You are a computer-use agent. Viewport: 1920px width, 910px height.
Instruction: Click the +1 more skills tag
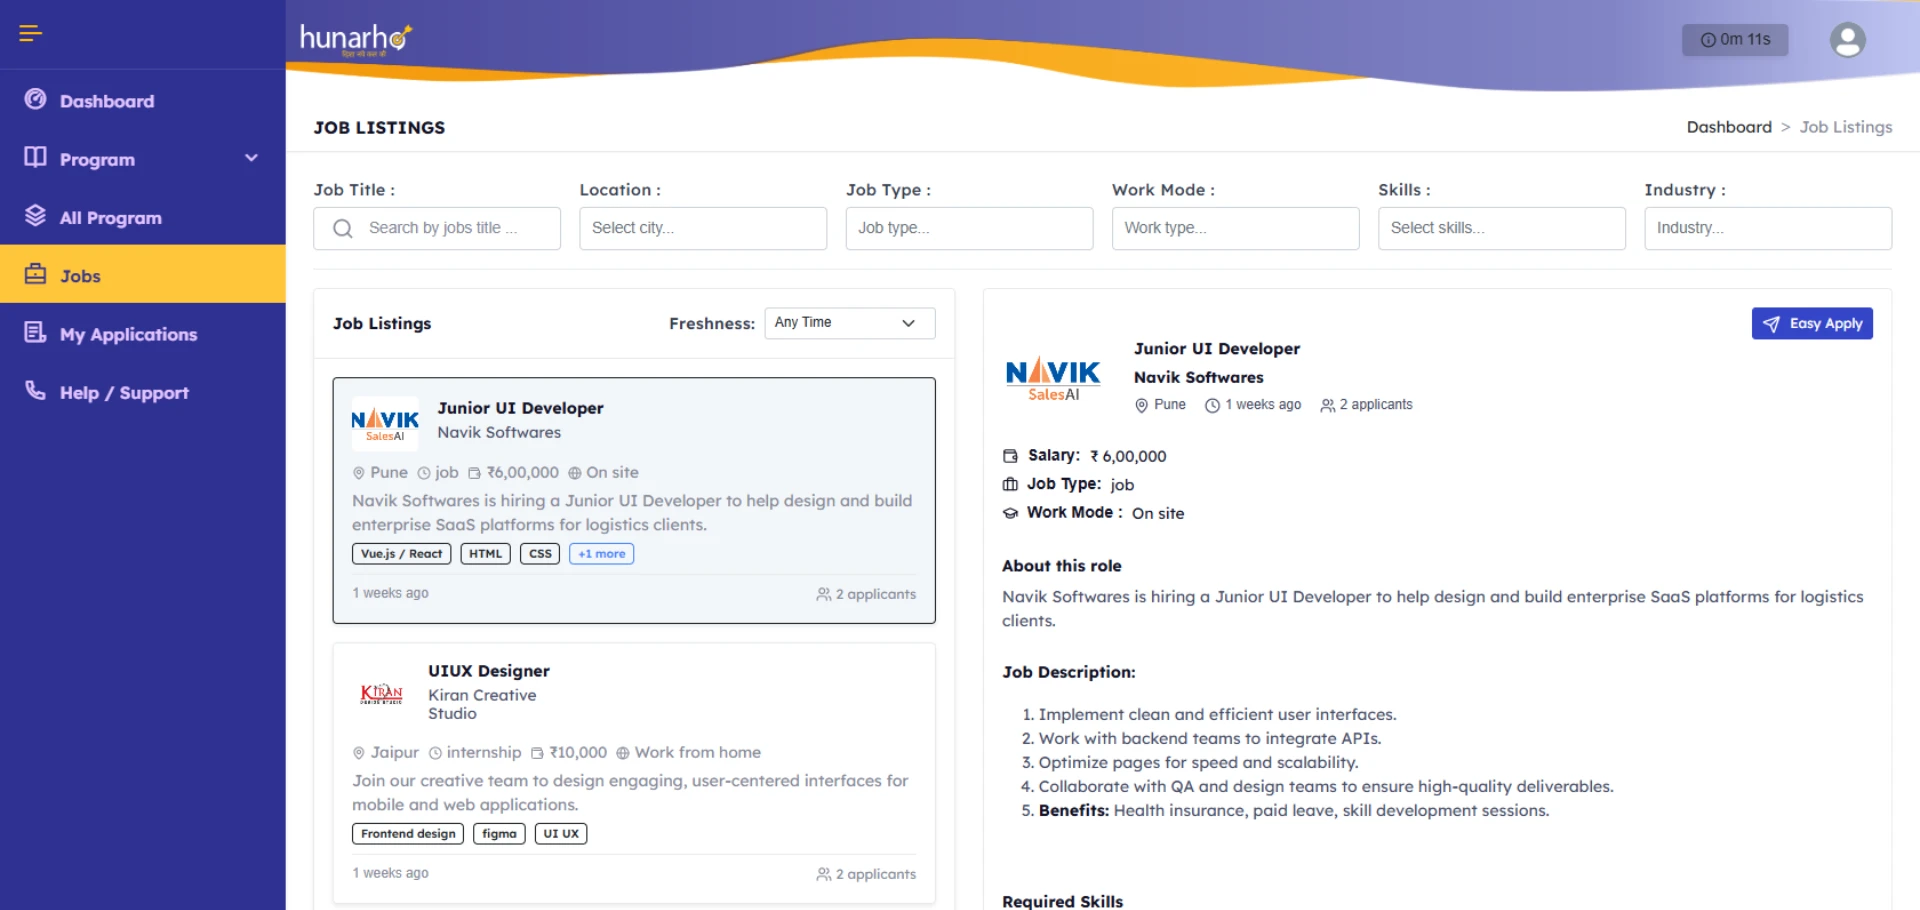[600, 553]
